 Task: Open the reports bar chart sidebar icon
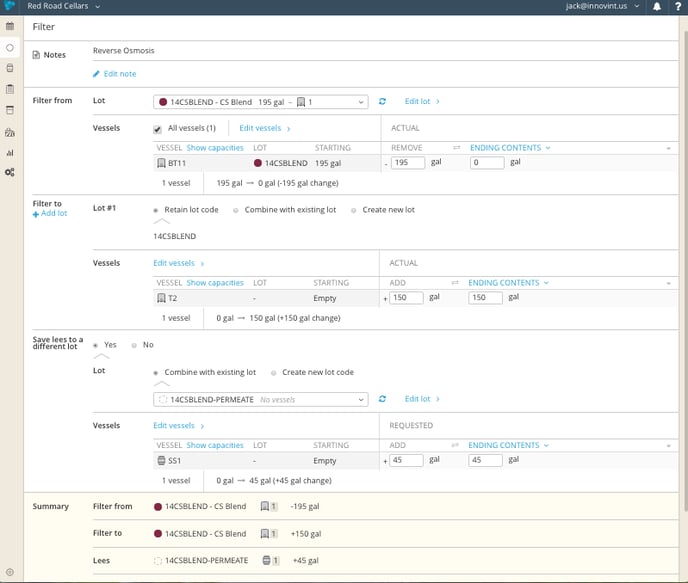click(10, 153)
